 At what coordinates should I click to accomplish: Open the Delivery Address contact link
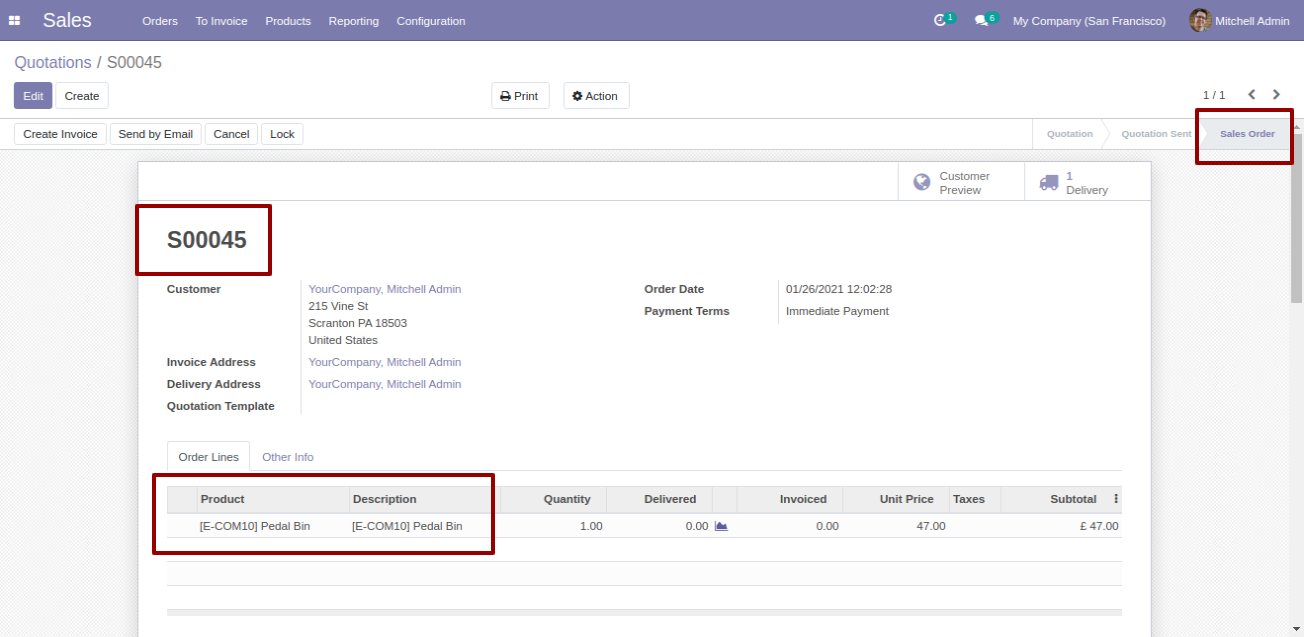click(x=385, y=384)
